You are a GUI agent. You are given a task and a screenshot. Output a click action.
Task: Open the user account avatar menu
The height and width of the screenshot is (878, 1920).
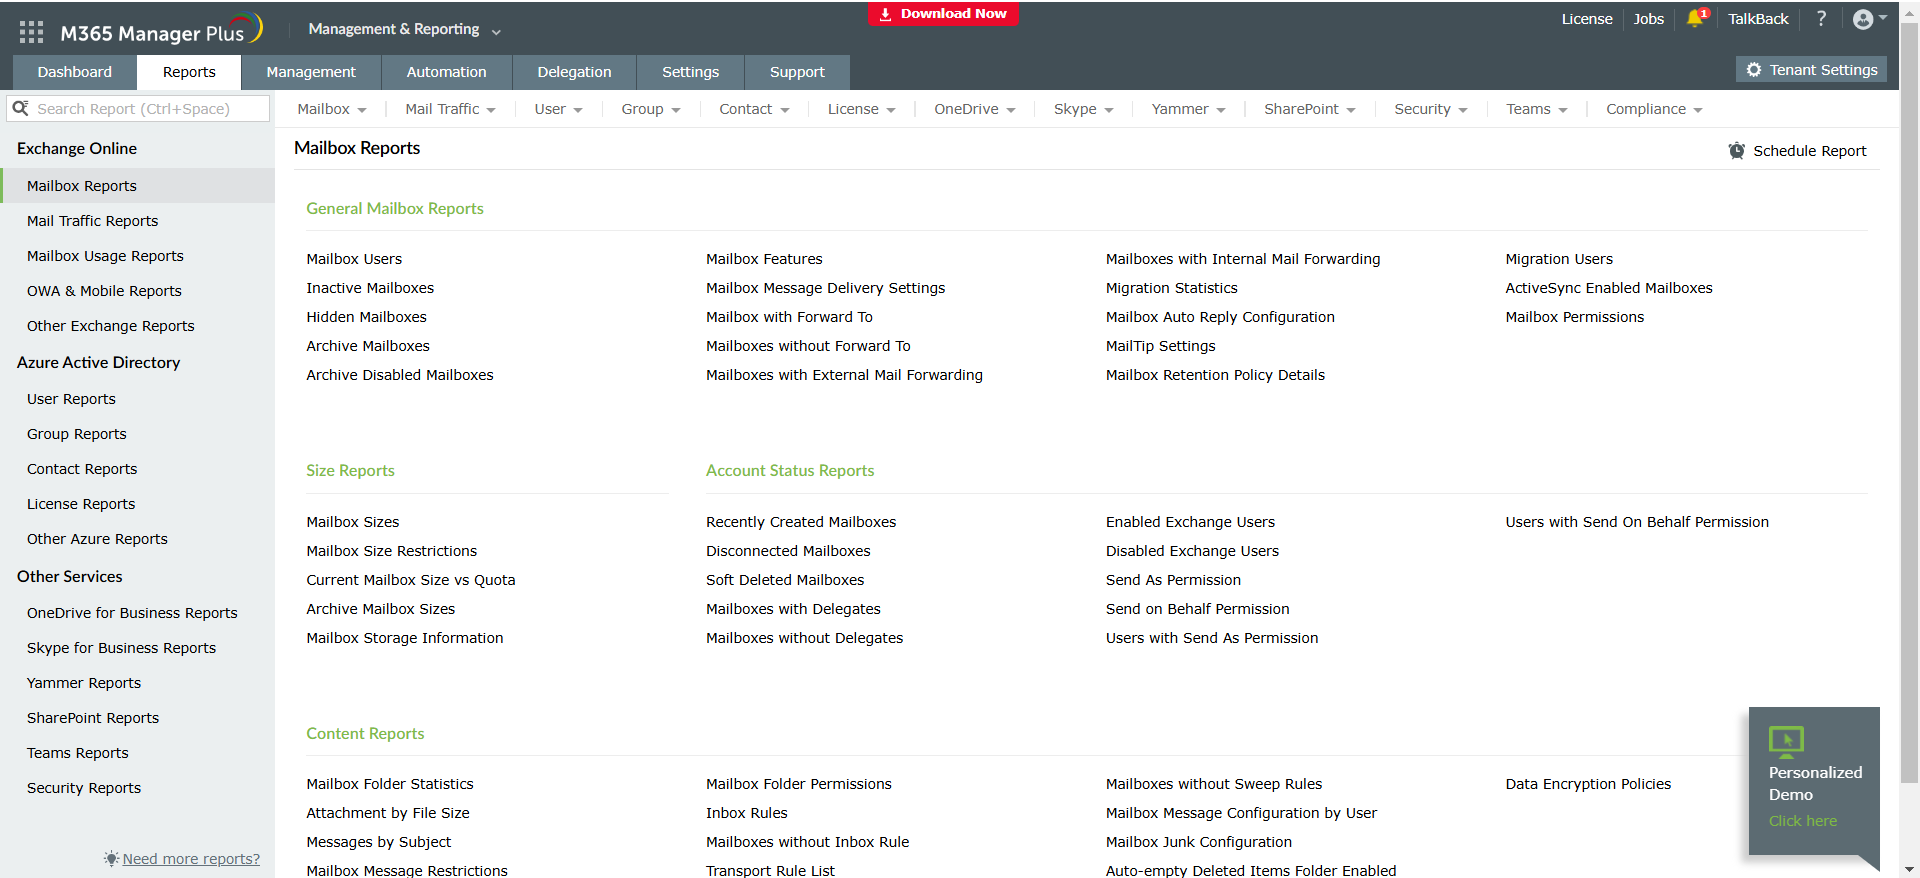(1864, 19)
